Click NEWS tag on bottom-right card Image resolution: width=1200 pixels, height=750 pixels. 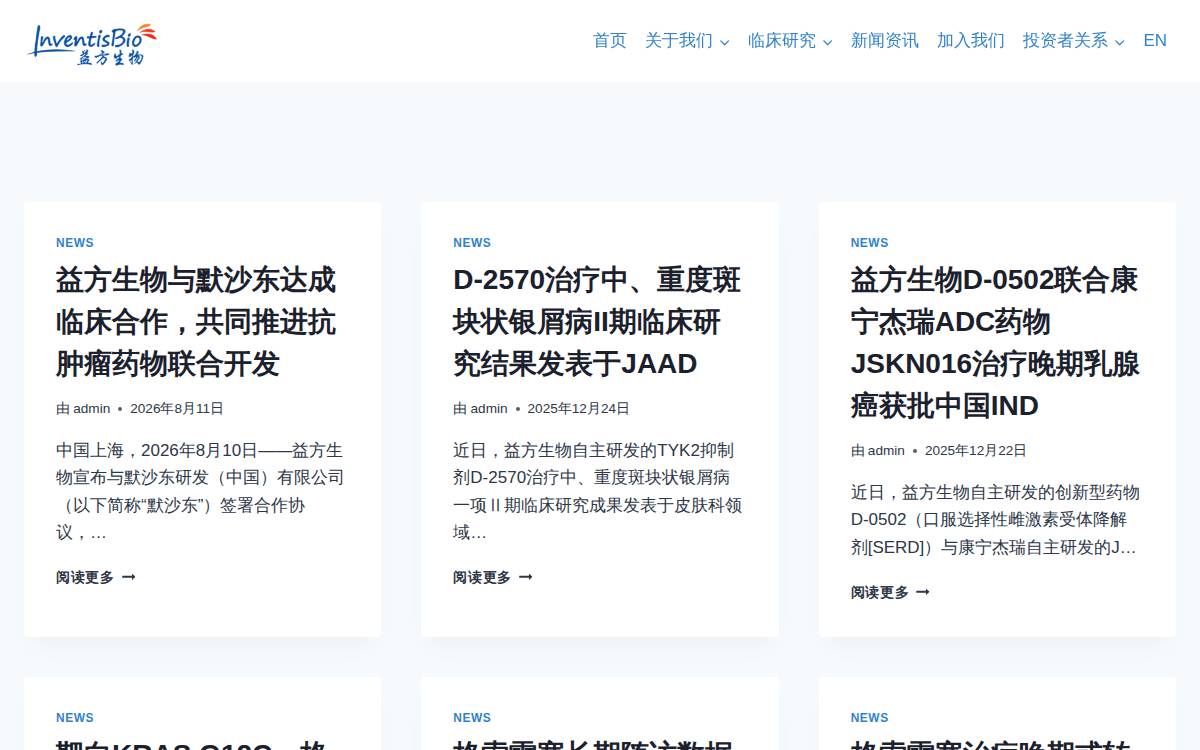pyautogui.click(x=870, y=718)
